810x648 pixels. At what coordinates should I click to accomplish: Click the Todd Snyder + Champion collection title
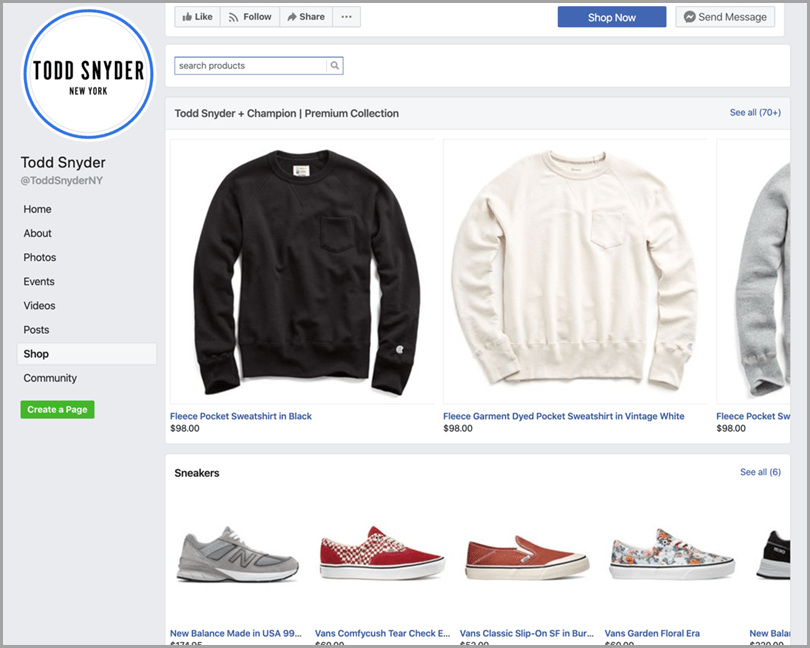tap(287, 114)
